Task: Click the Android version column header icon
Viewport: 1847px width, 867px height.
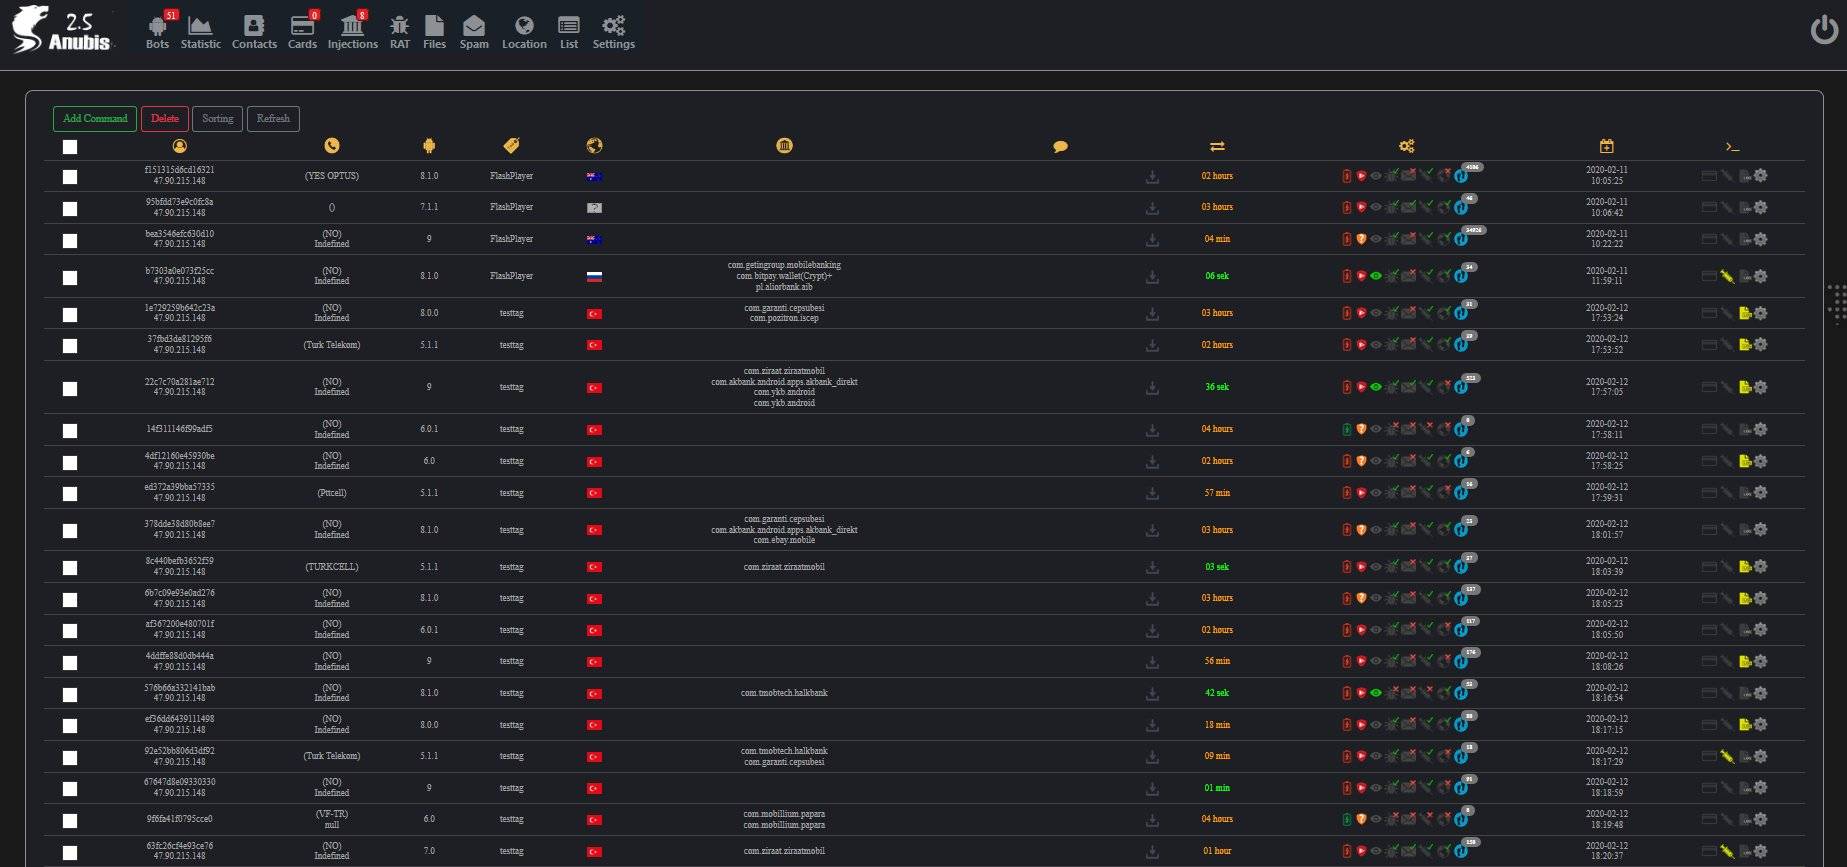Action: tap(429, 146)
